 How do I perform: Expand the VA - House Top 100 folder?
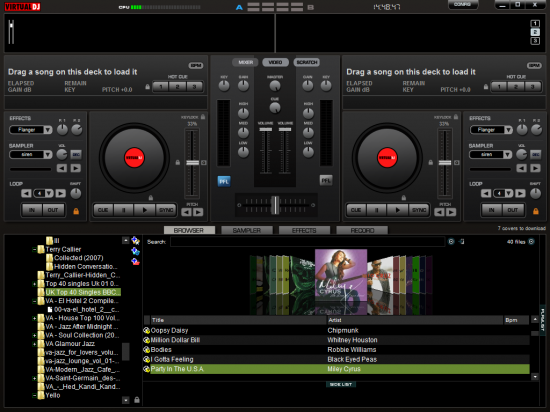[34, 318]
